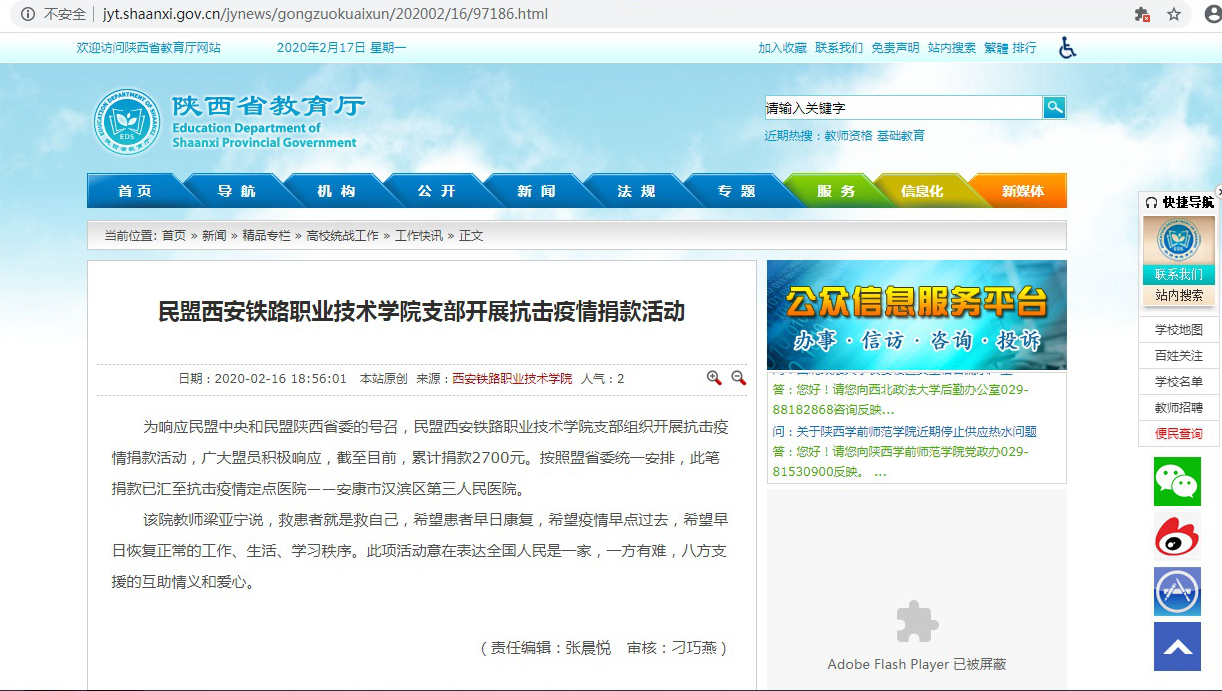Open the 服务 navigation tab
The height and width of the screenshot is (691, 1222).
[835, 191]
